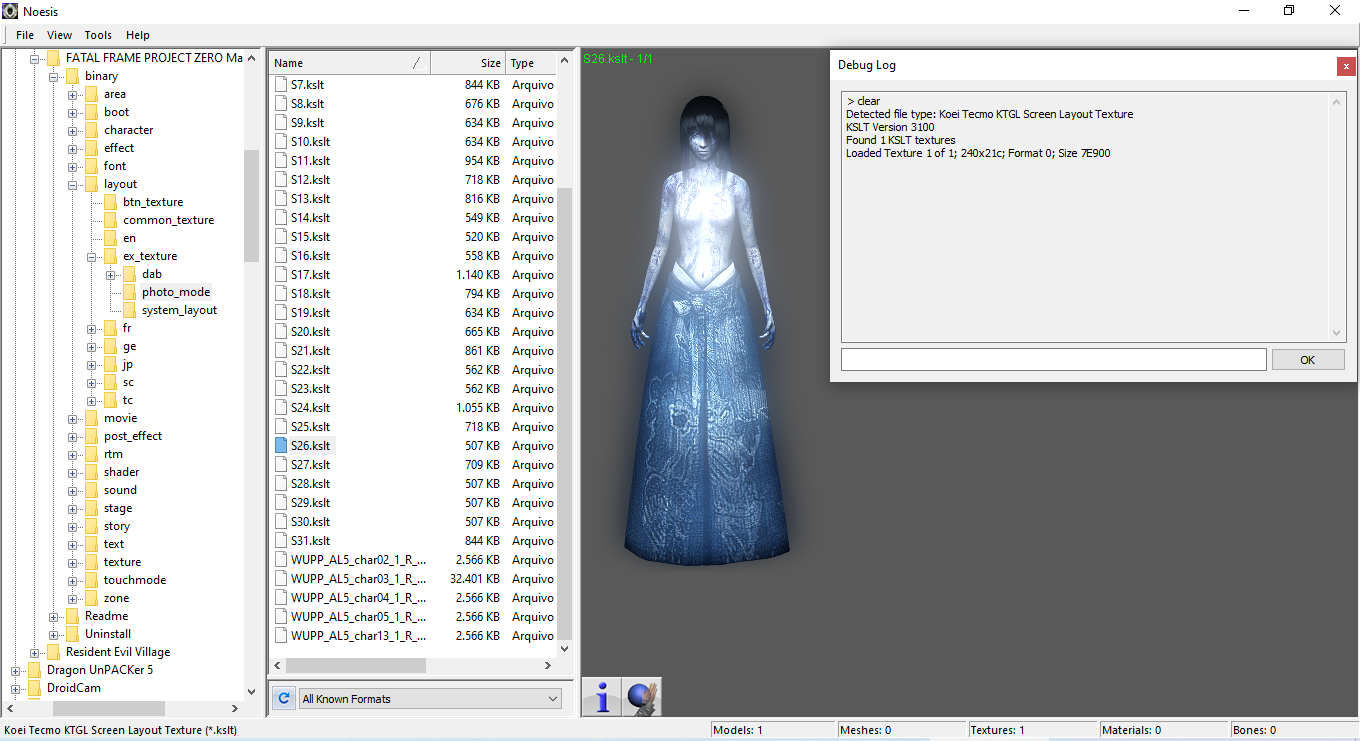Image resolution: width=1360 pixels, height=741 pixels.
Task: Collapse the layout folder node
Action: [x=73, y=184]
